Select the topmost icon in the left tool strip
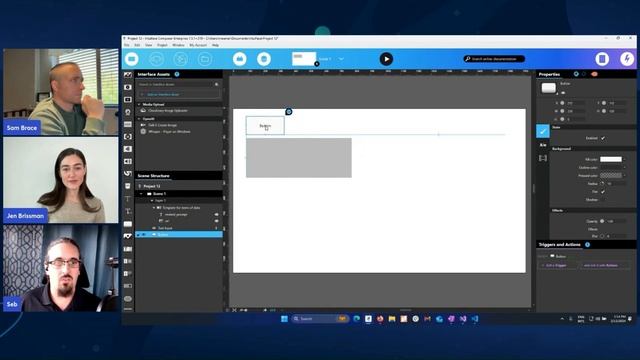The height and width of the screenshot is (360, 640). [128, 75]
